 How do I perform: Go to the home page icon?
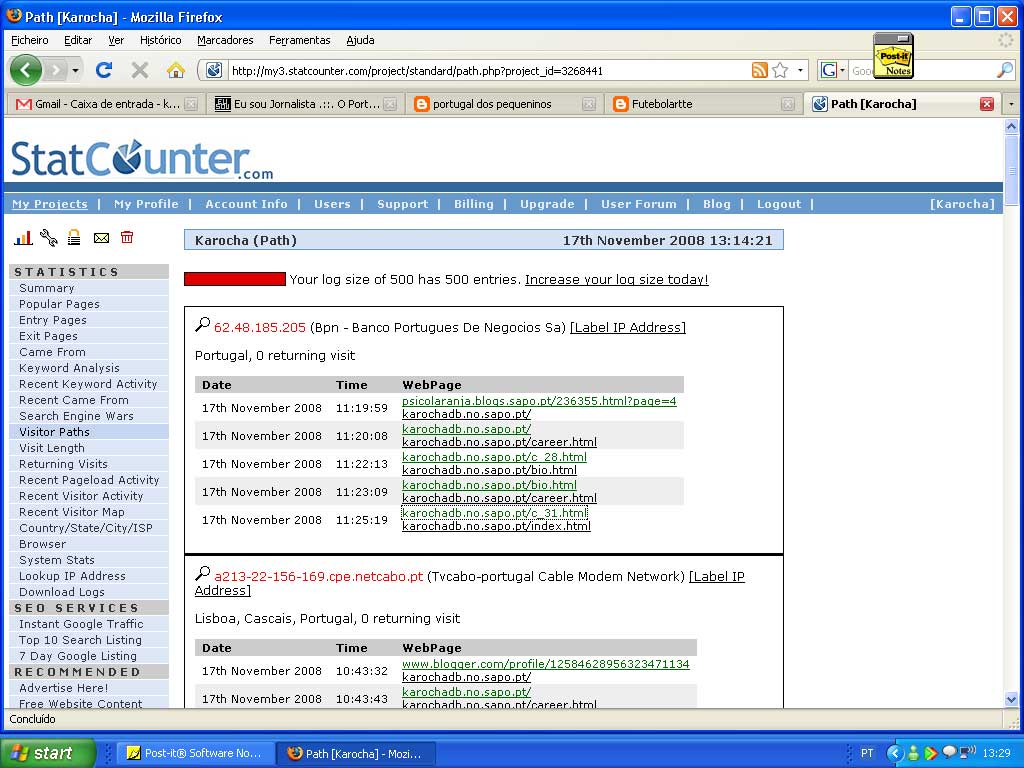[x=176, y=69]
